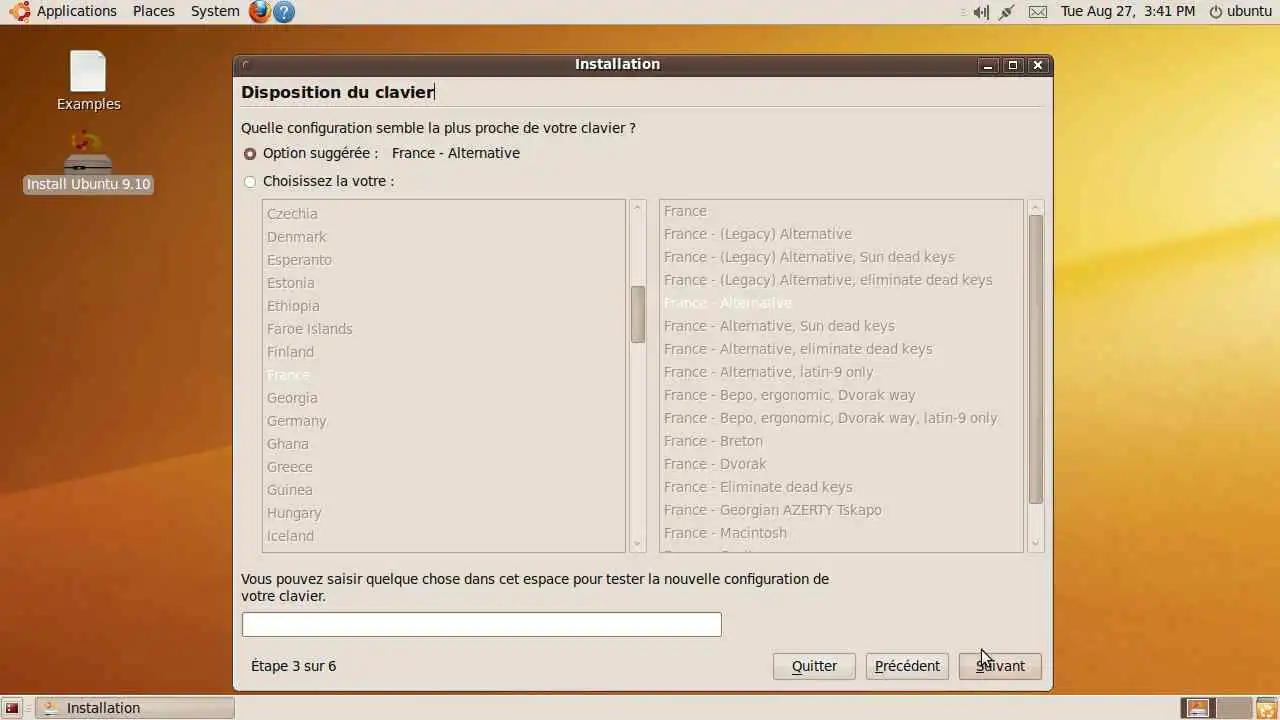Select plain 'France' layout variant
Image resolution: width=1280 pixels, height=720 pixels.
[x=841, y=211]
